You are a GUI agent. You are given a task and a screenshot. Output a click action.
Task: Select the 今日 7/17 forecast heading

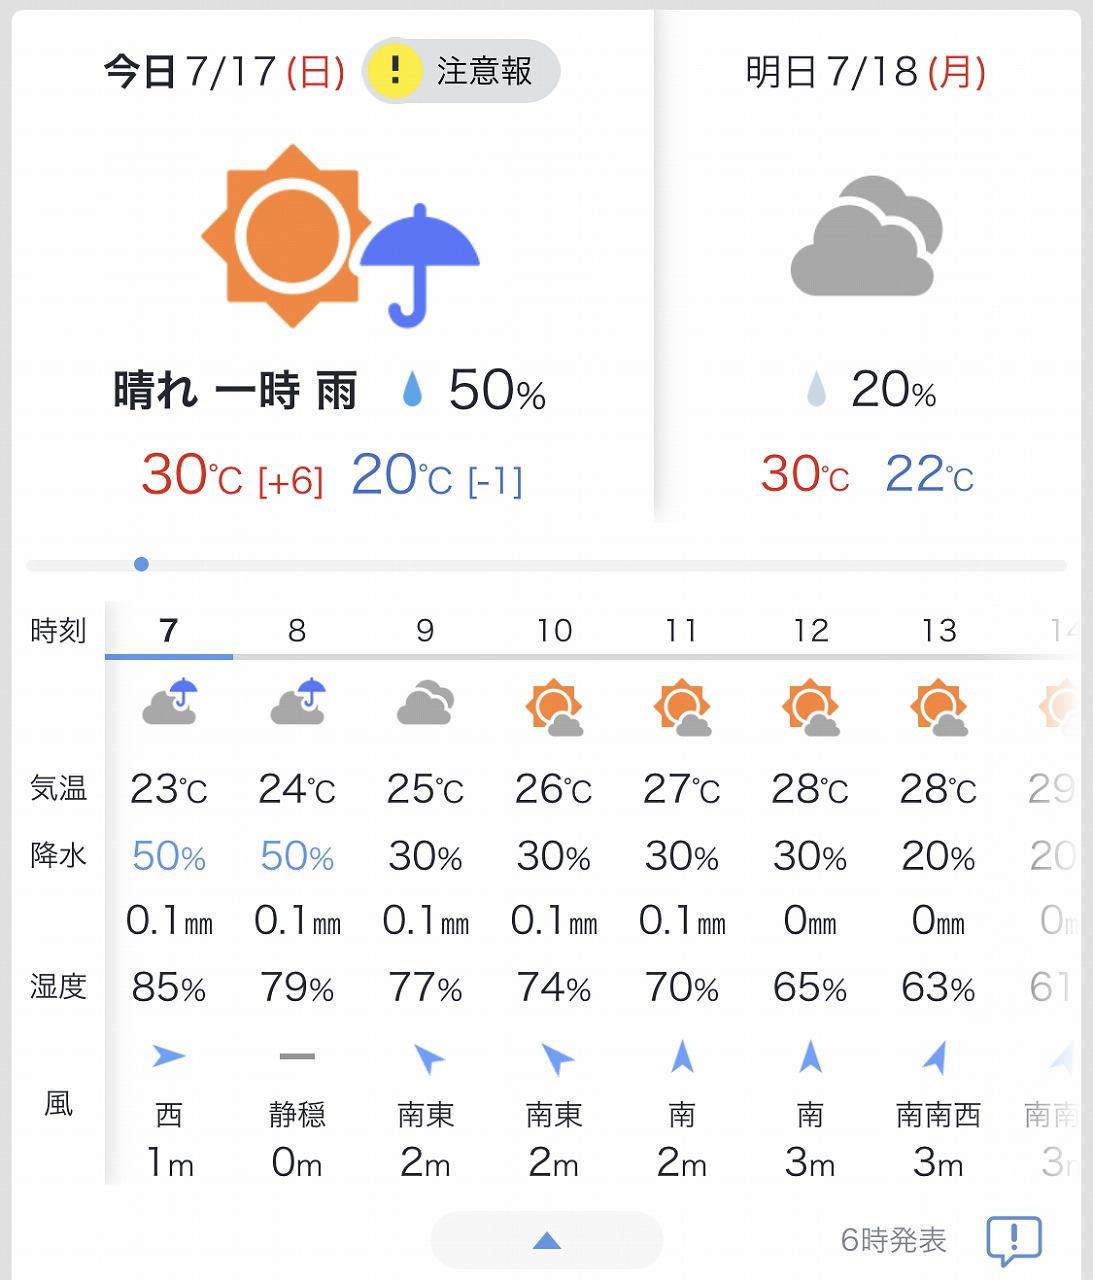tap(225, 72)
